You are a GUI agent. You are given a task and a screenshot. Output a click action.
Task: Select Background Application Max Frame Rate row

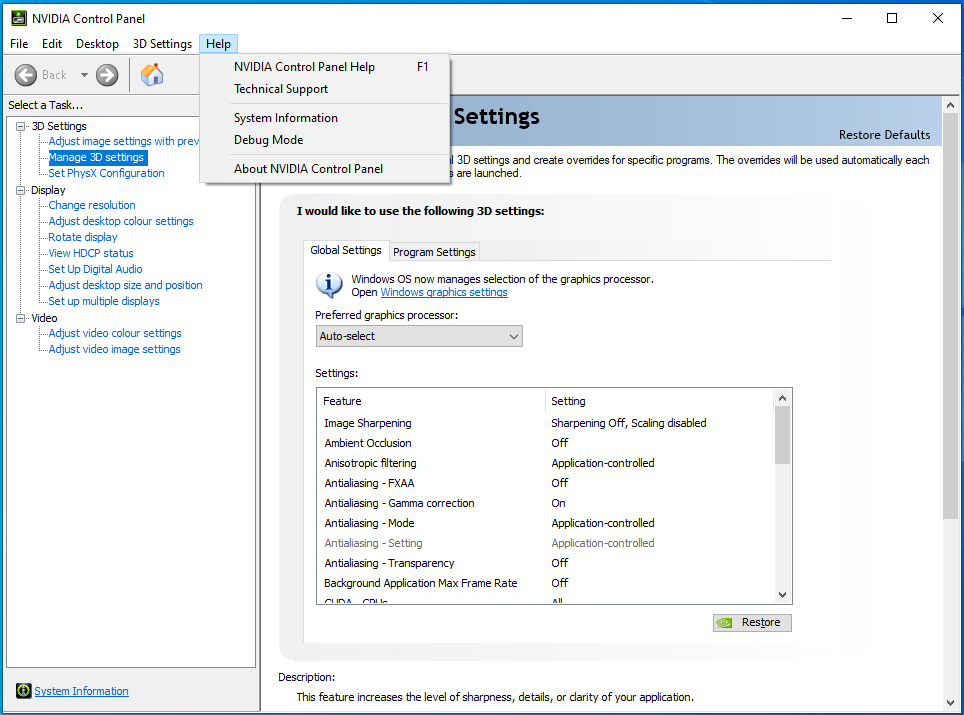point(546,583)
